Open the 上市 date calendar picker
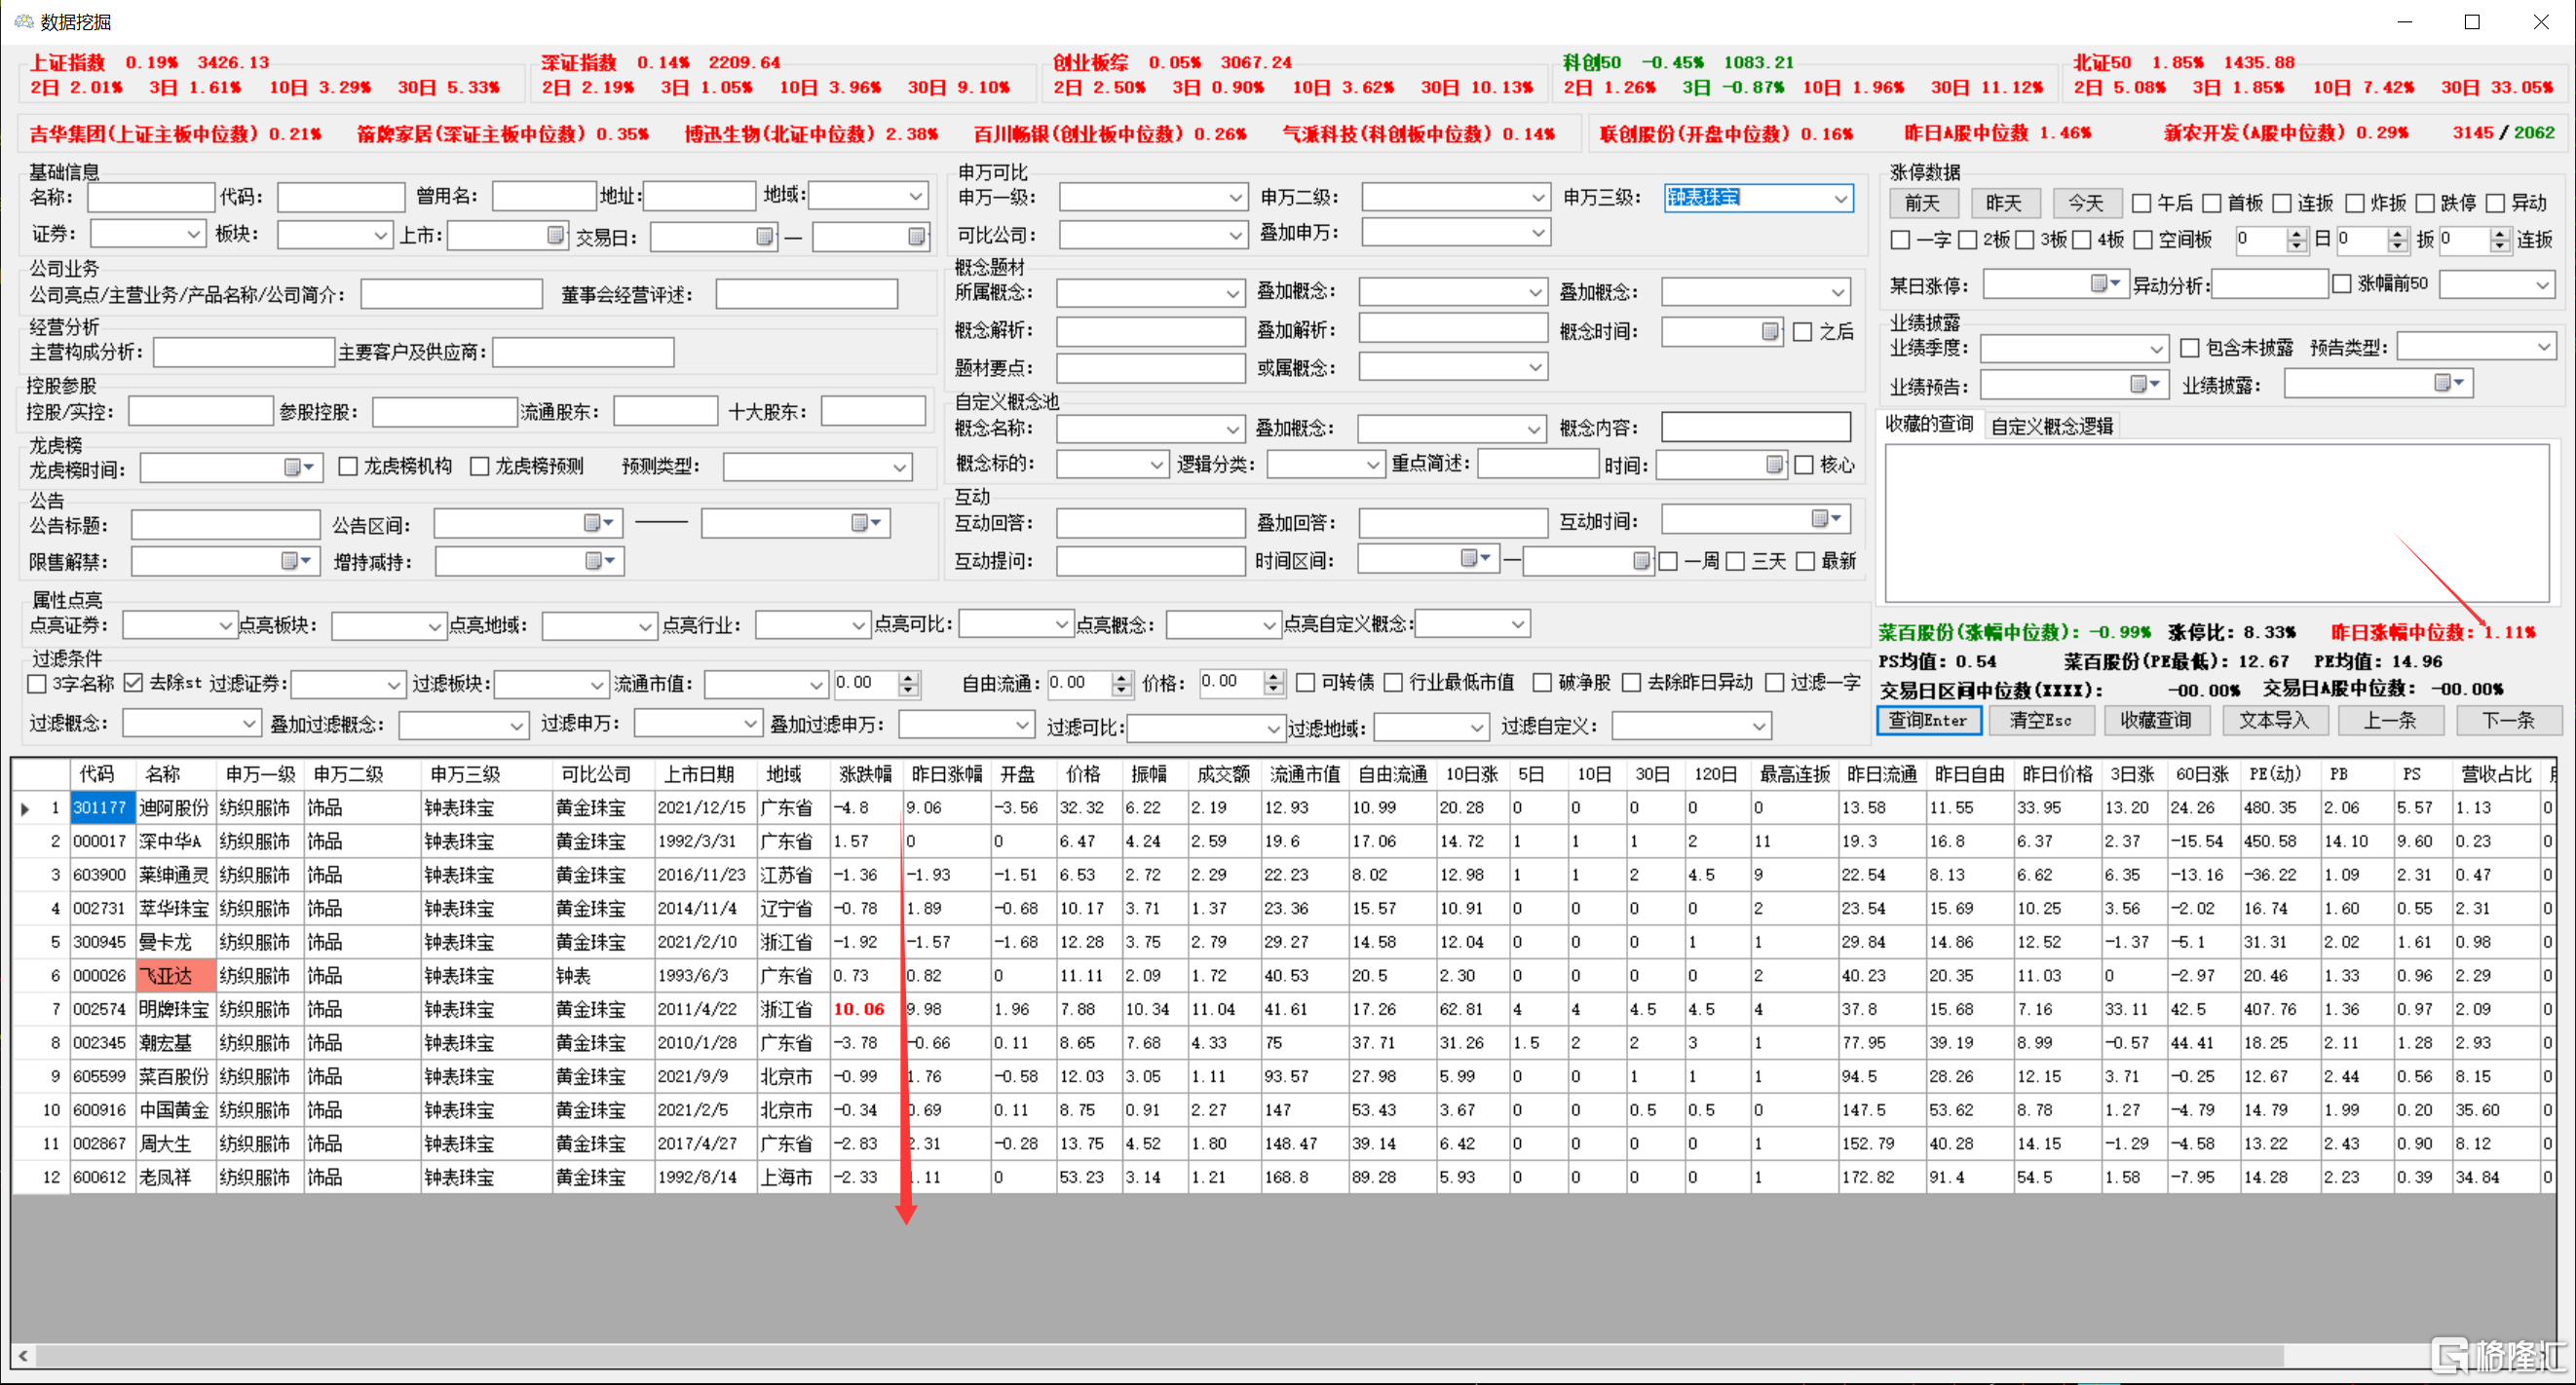 point(556,235)
